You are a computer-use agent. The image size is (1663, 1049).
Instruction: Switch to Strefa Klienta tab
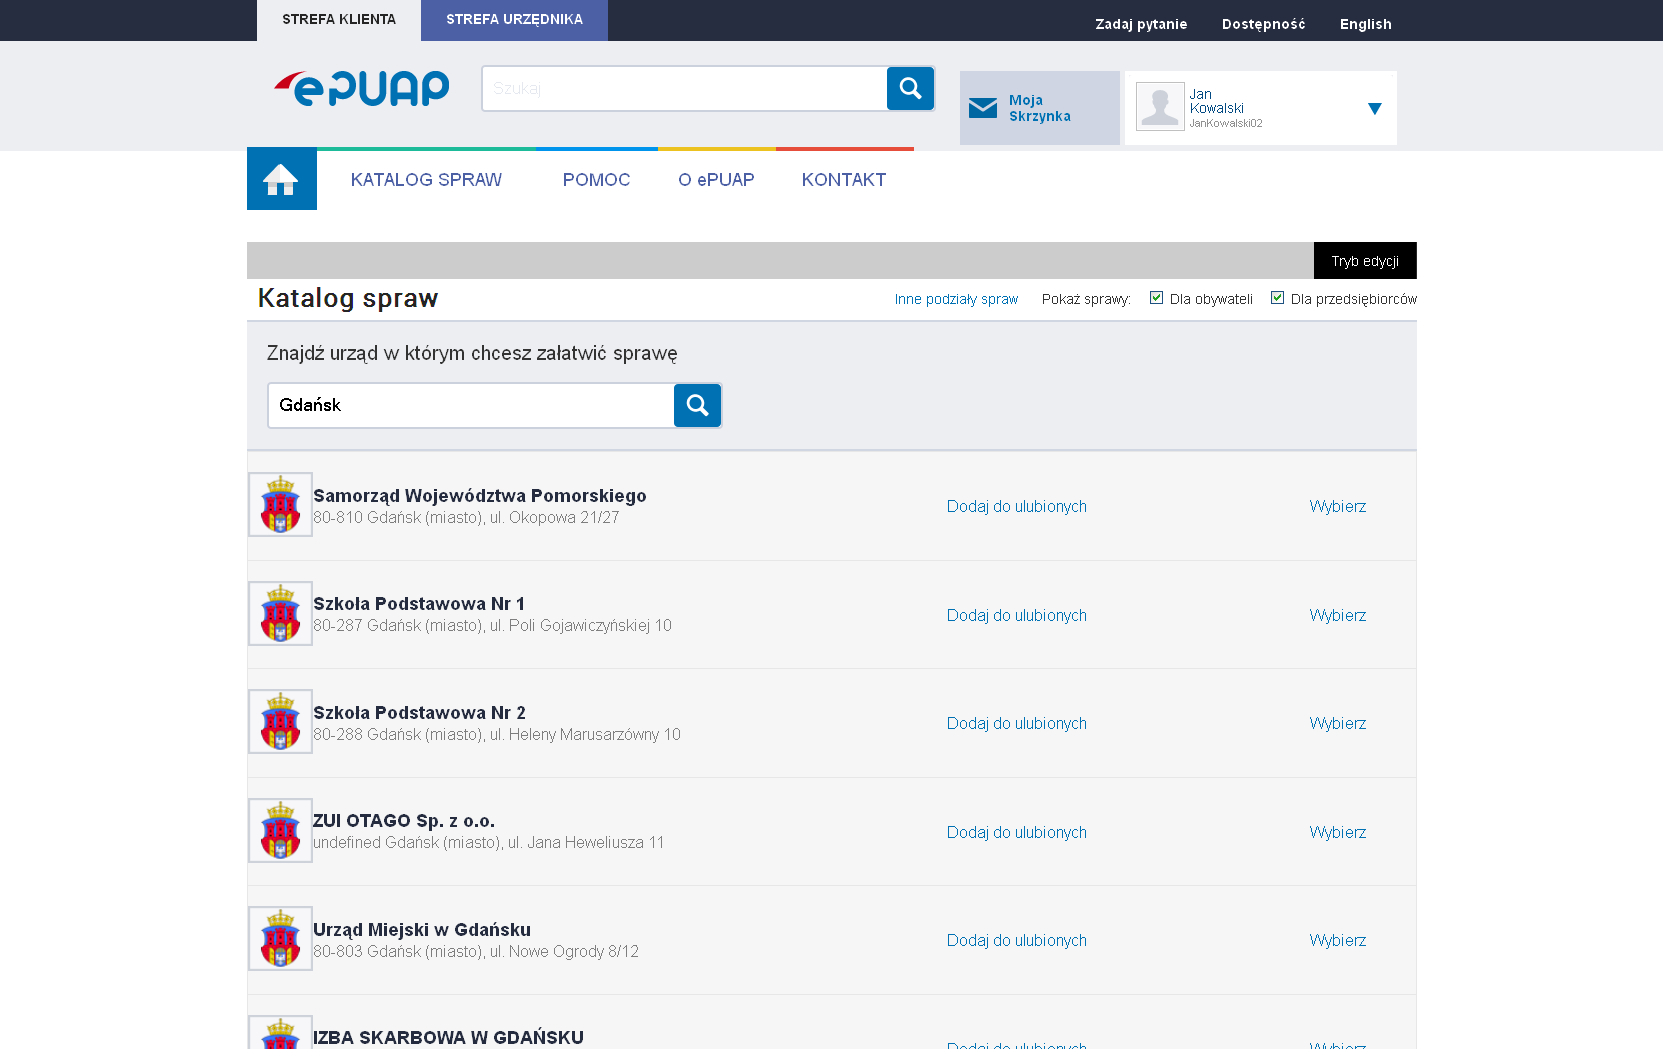339,20
